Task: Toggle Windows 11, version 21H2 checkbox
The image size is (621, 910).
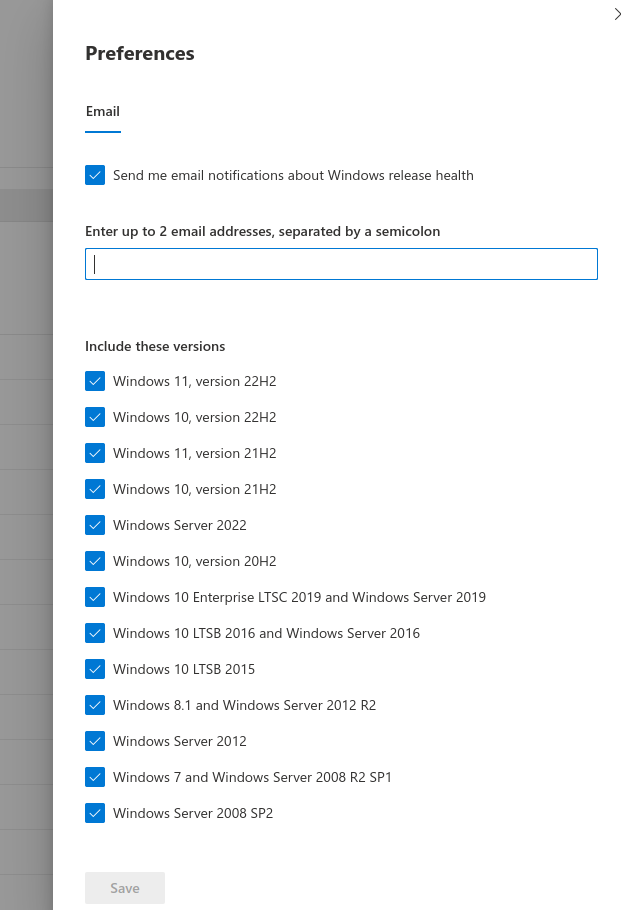Action: tap(95, 453)
